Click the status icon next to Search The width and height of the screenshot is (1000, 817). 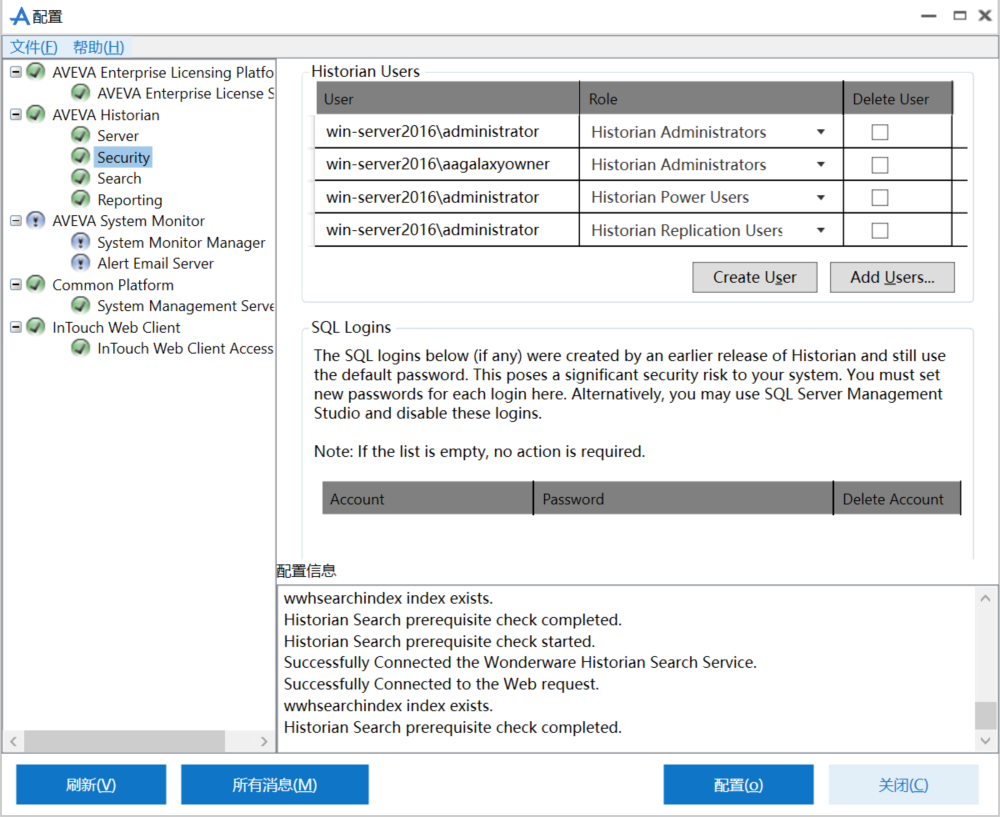click(x=81, y=178)
